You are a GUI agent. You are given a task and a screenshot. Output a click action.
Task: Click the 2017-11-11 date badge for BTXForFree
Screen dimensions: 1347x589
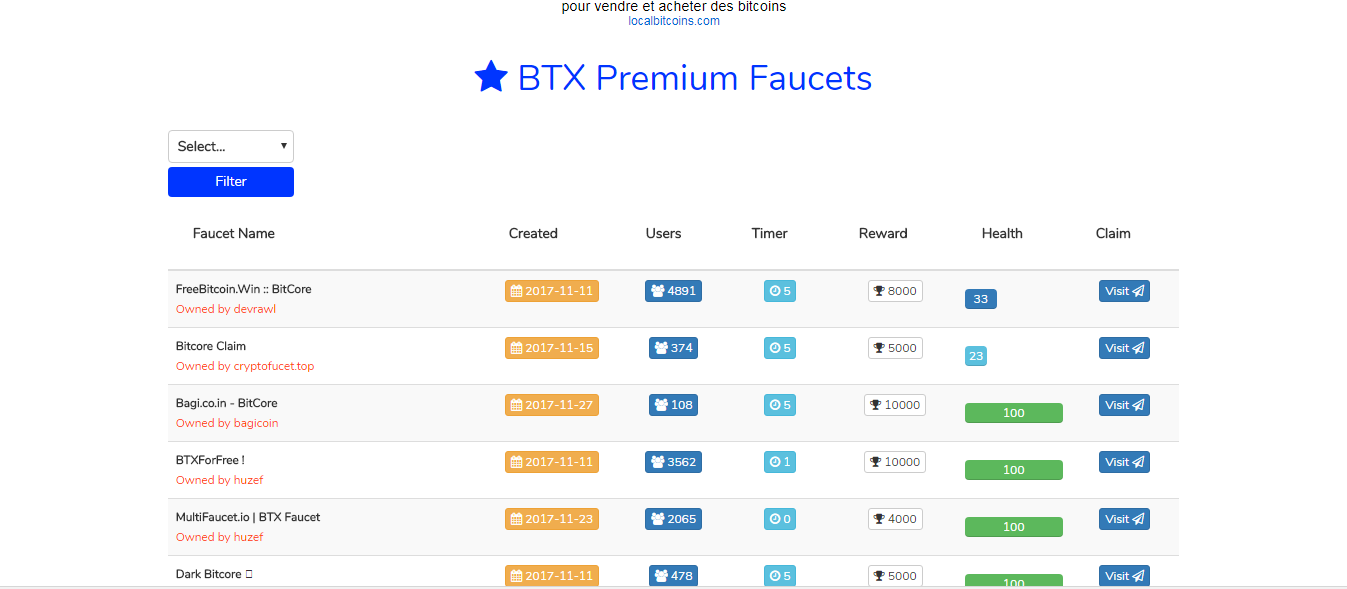click(552, 462)
